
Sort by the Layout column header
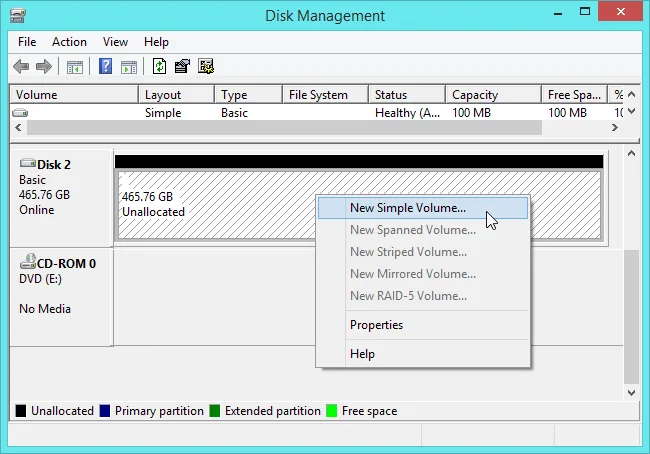177,95
